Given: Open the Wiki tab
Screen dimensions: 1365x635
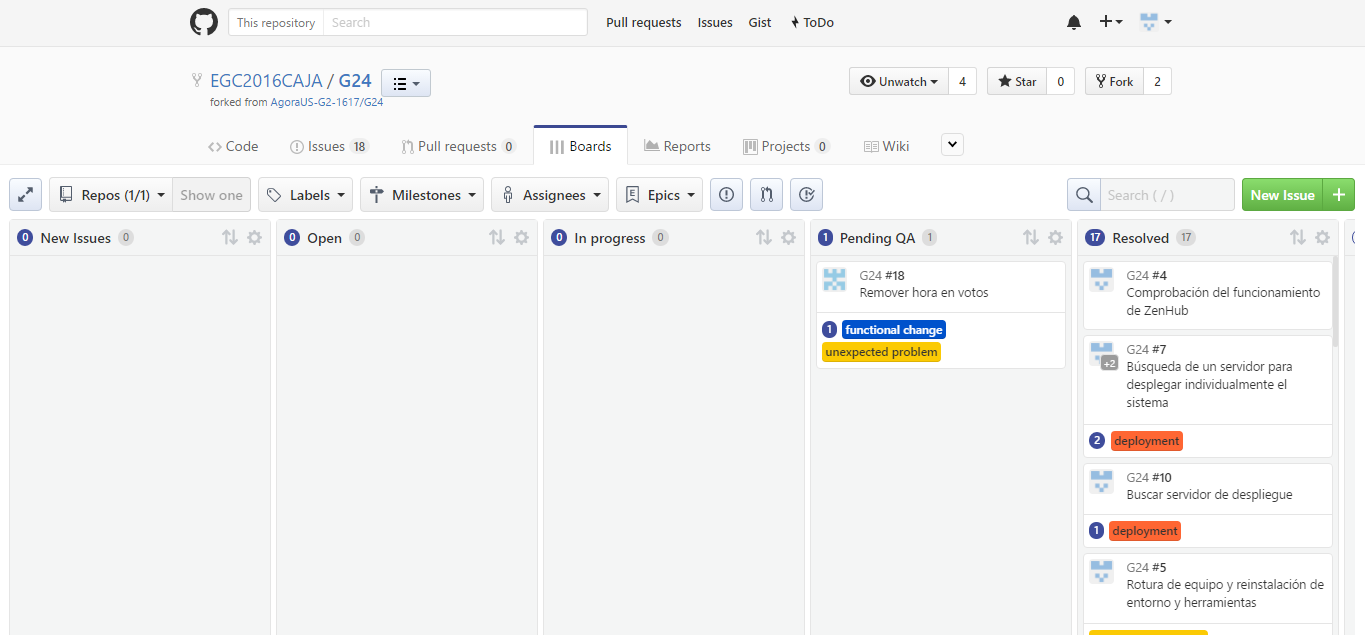Looking at the screenshot, I should click(x=886, y=146).
